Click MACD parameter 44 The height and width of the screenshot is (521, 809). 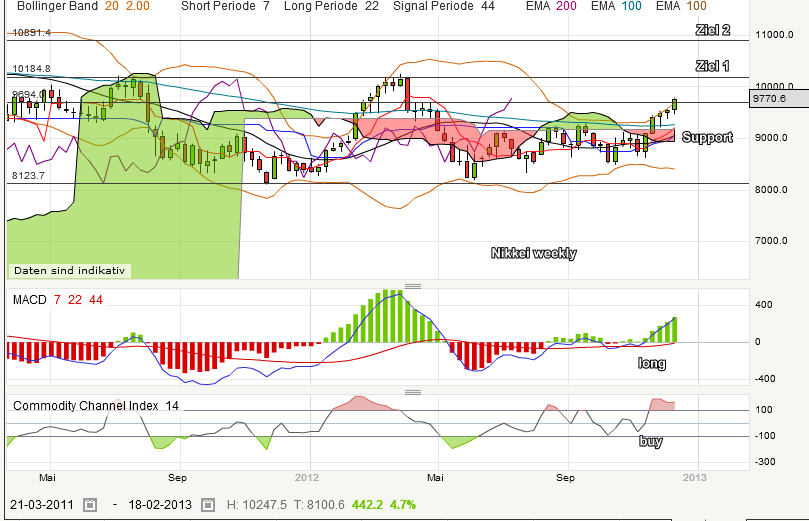96,300
